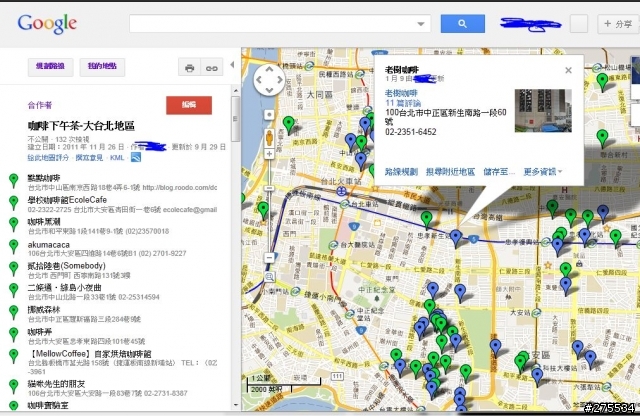This screenshot has width=640, height=416.
Task: Click the chain link icon
Action: click(x=211, y=68)
